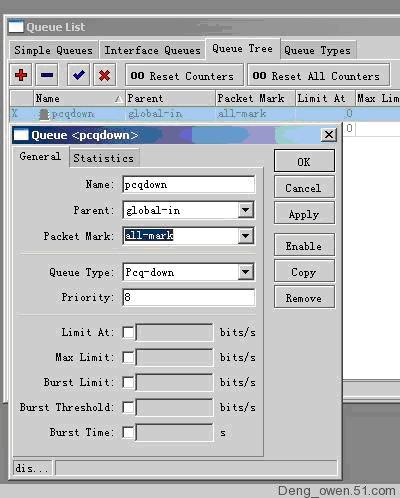Viewport: 400px width, 498px height.
Task: Switch to Interface Queues tab
Action: click(x=153, y=50)
